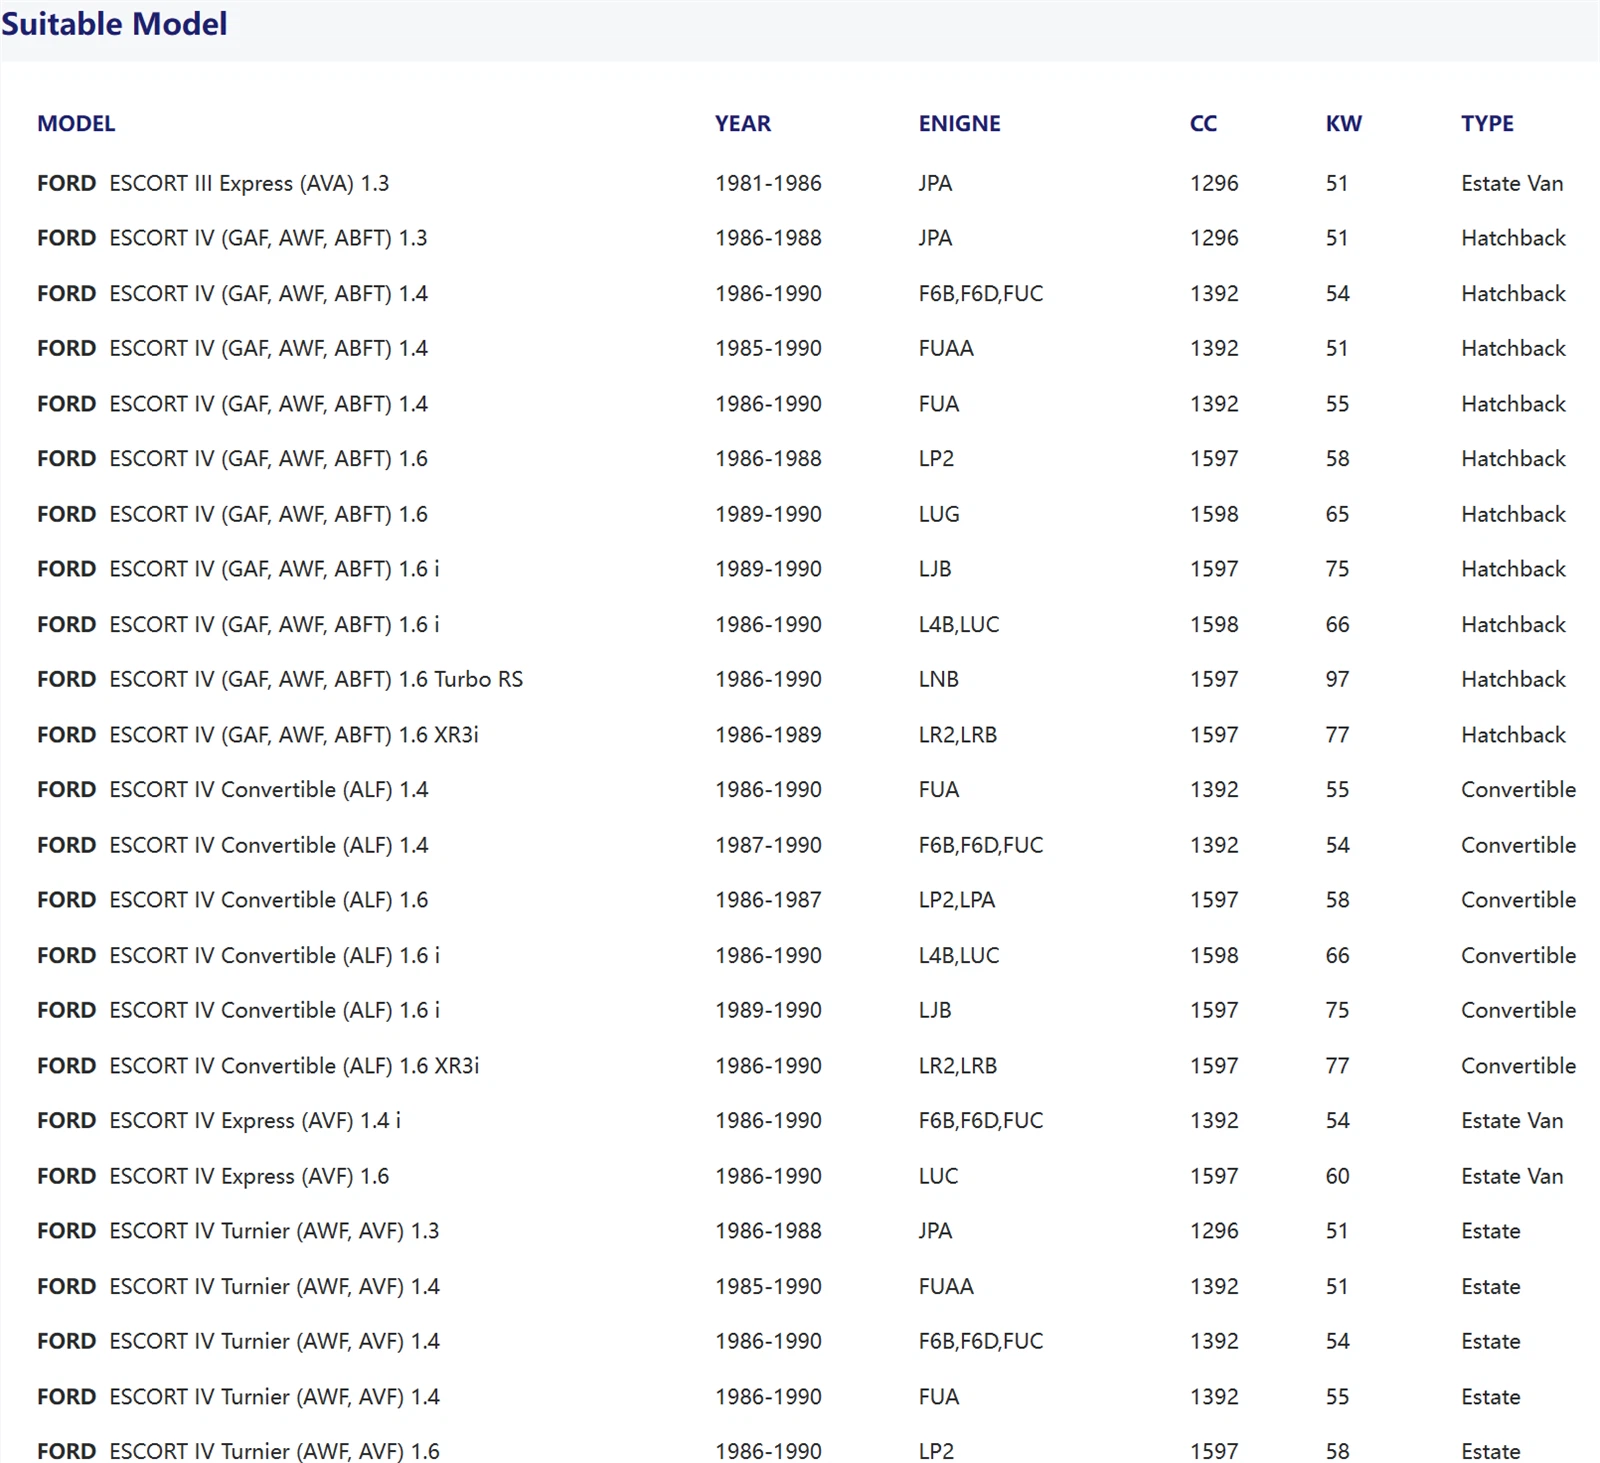Select year '1986-1989' of hatchback XR3i
Image resolution: width=1600 pixels, height=1463 pixels.
pos(768,735)
